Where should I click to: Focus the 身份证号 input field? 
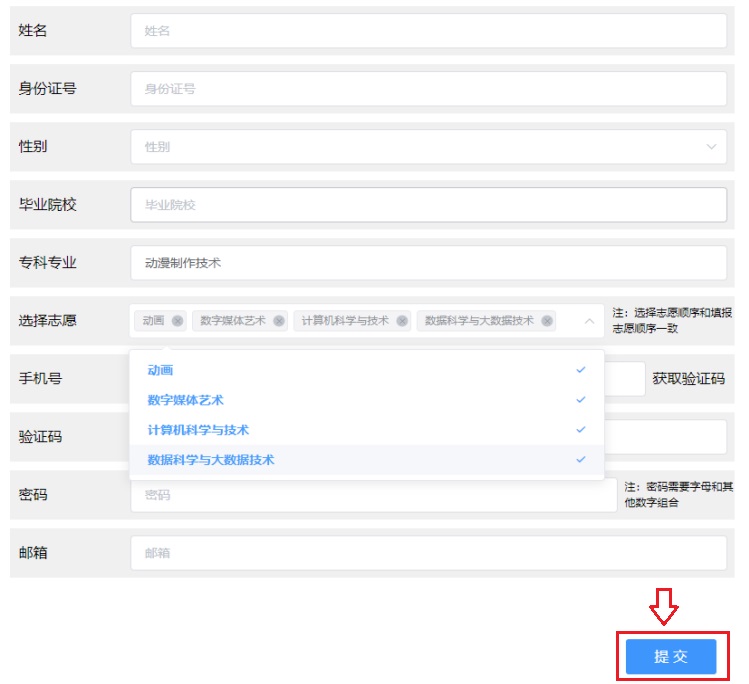pyautogui.click(x=427, y=89)
